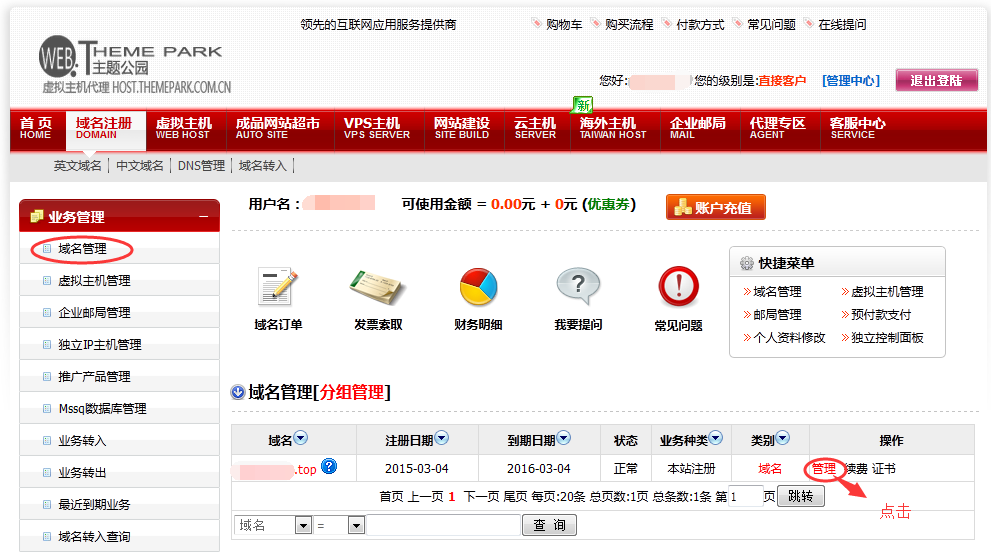The width and height of the screenshot is (991, 552).
Task: Click the 账户充值 recharge button
Action: click(715, 207)
